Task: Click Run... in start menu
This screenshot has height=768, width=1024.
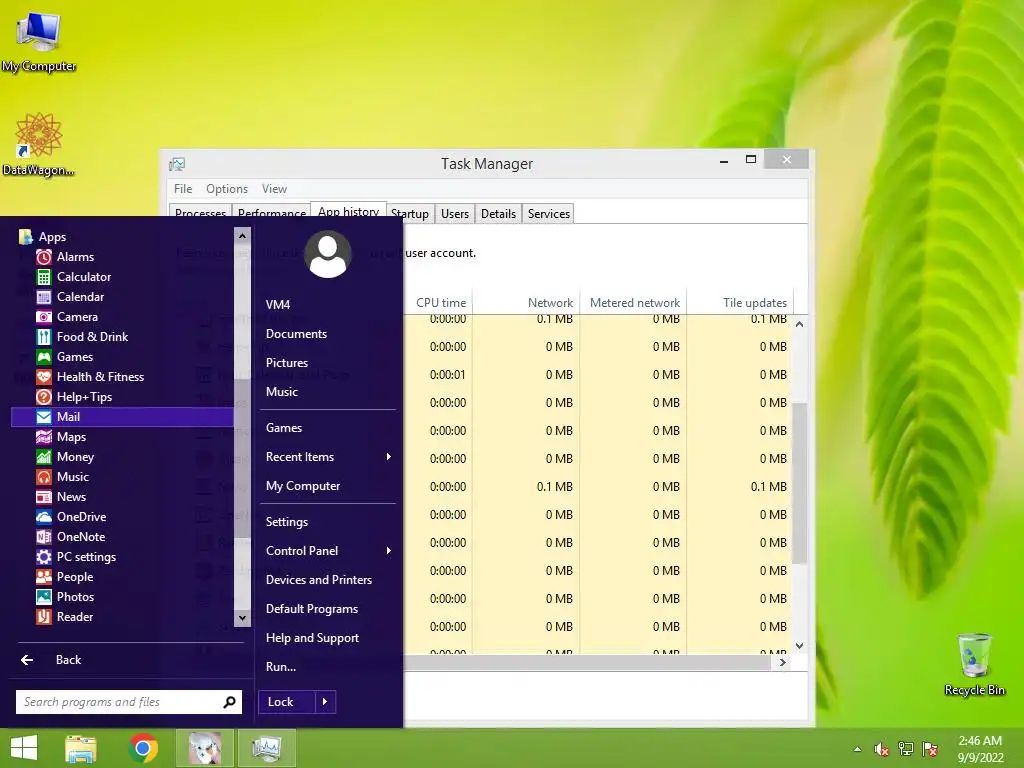Action: click(x=281, y=667)
